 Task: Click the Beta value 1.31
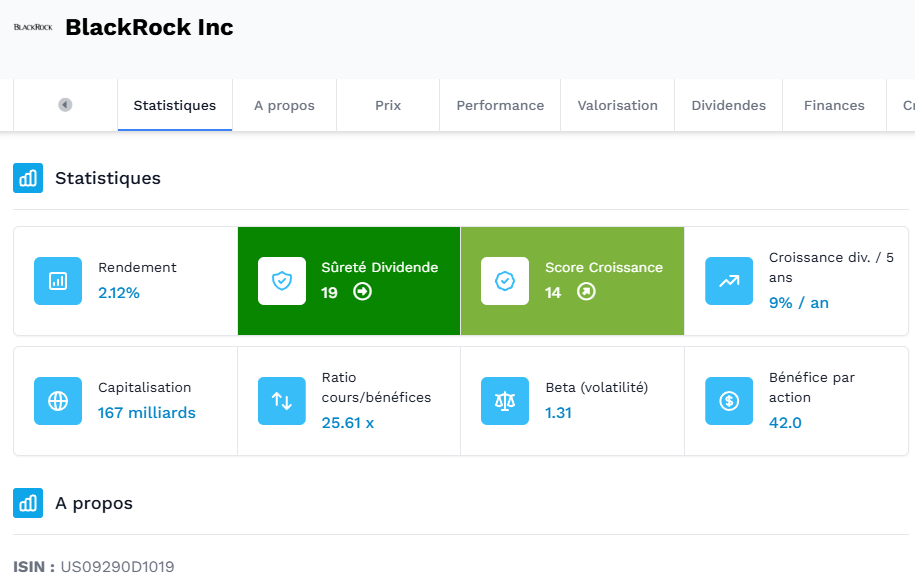[558, 413]
